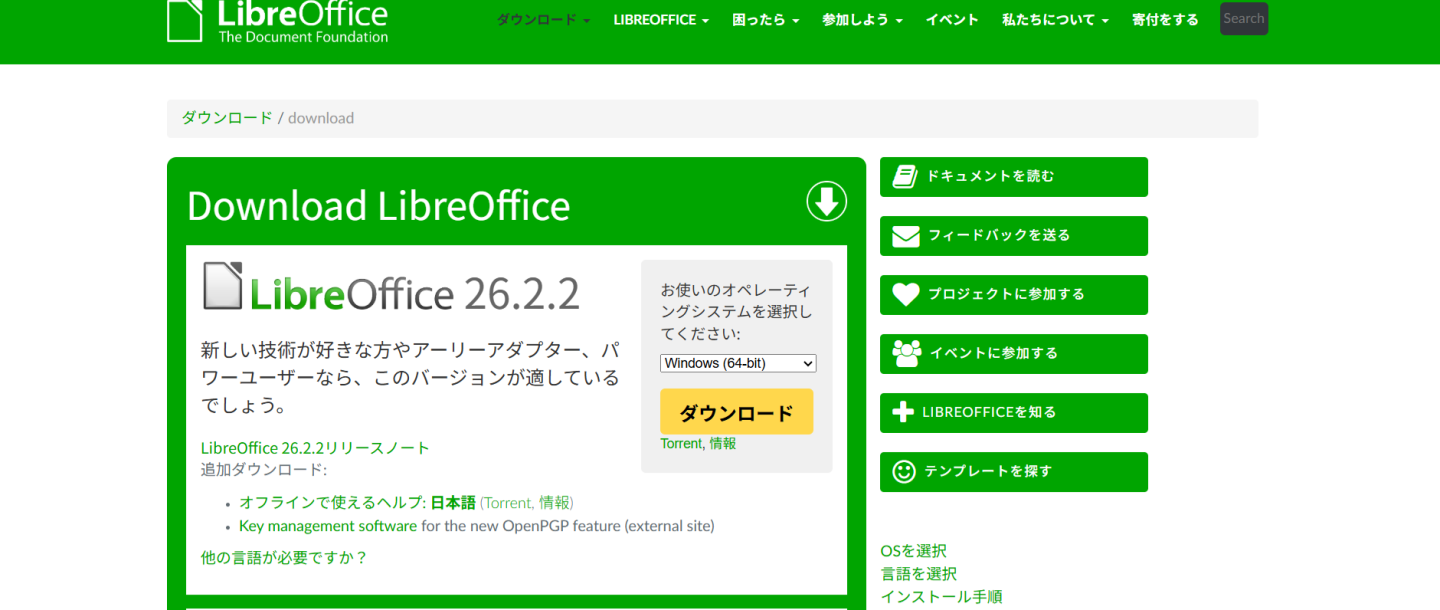The height and width of the screenshot is (610, 1440).
Task: Expand the 私たちについて navigation menu
Action: coord(1055,20)
